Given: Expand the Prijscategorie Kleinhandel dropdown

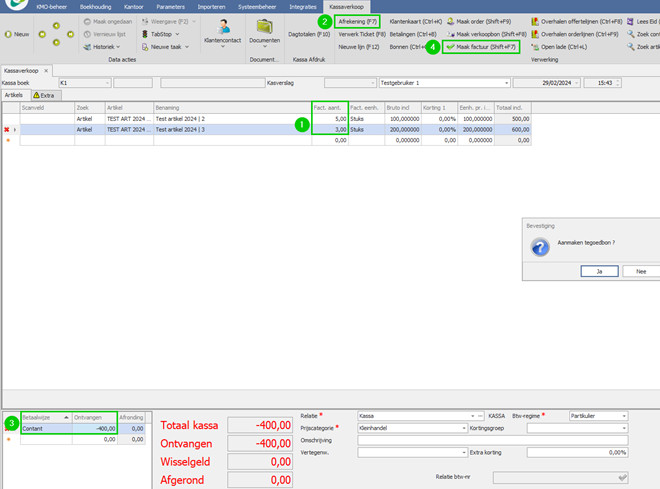Looking at the screenshot, I should 464,428.
